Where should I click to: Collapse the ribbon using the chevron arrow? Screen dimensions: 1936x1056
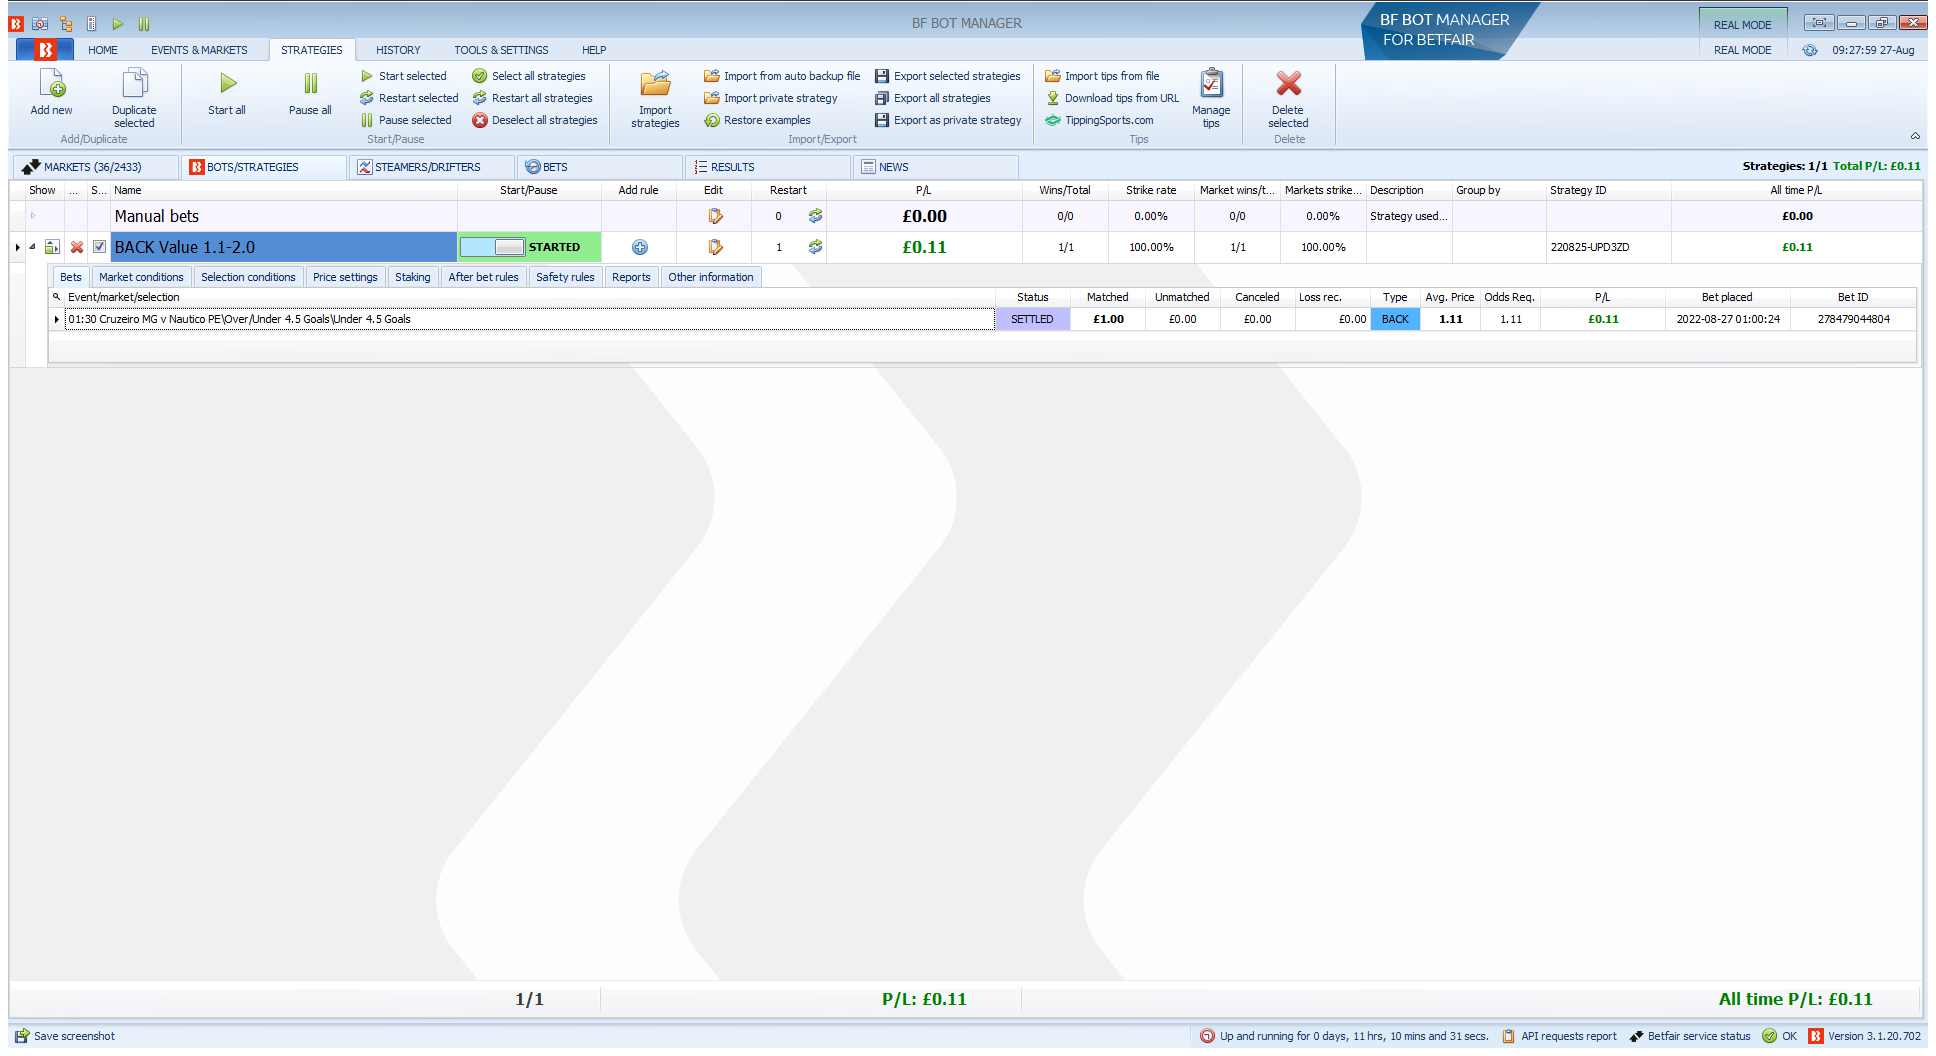[1915, 137]
